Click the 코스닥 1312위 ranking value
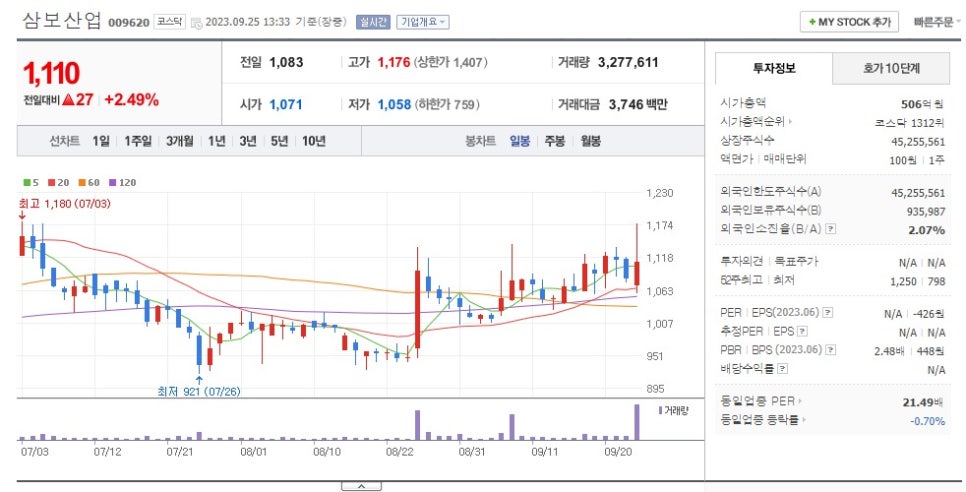The height and width of the screenshot is (492, 966). click(x=909, y=123)
